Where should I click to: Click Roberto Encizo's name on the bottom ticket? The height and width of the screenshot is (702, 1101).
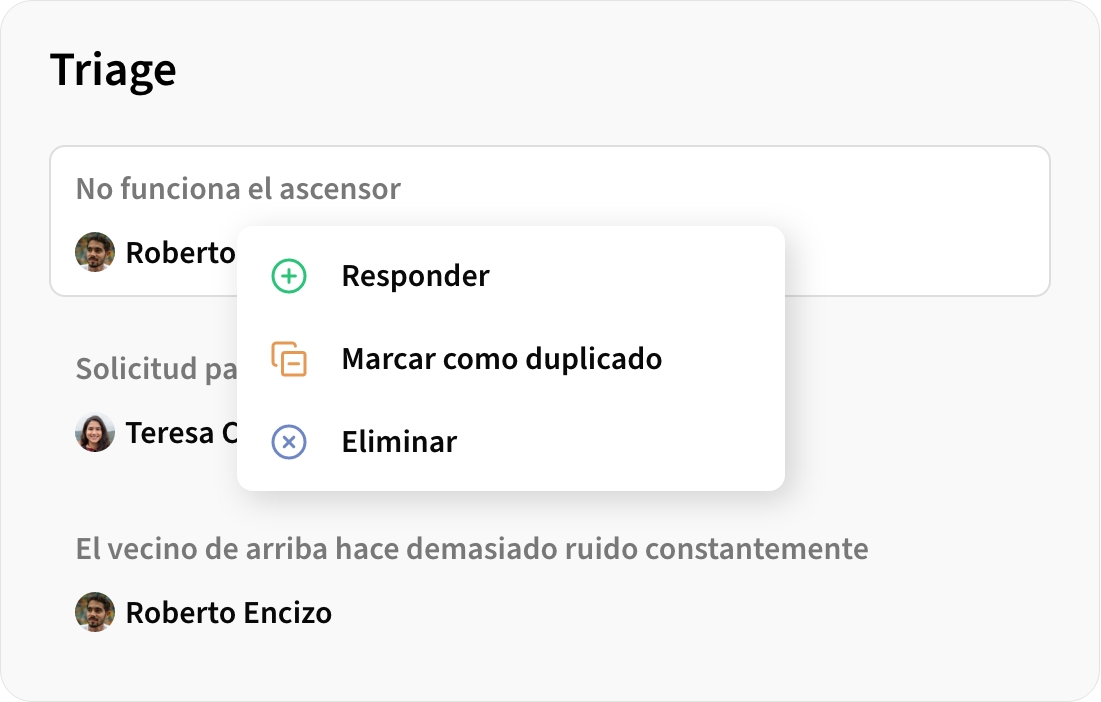[229, 612]
